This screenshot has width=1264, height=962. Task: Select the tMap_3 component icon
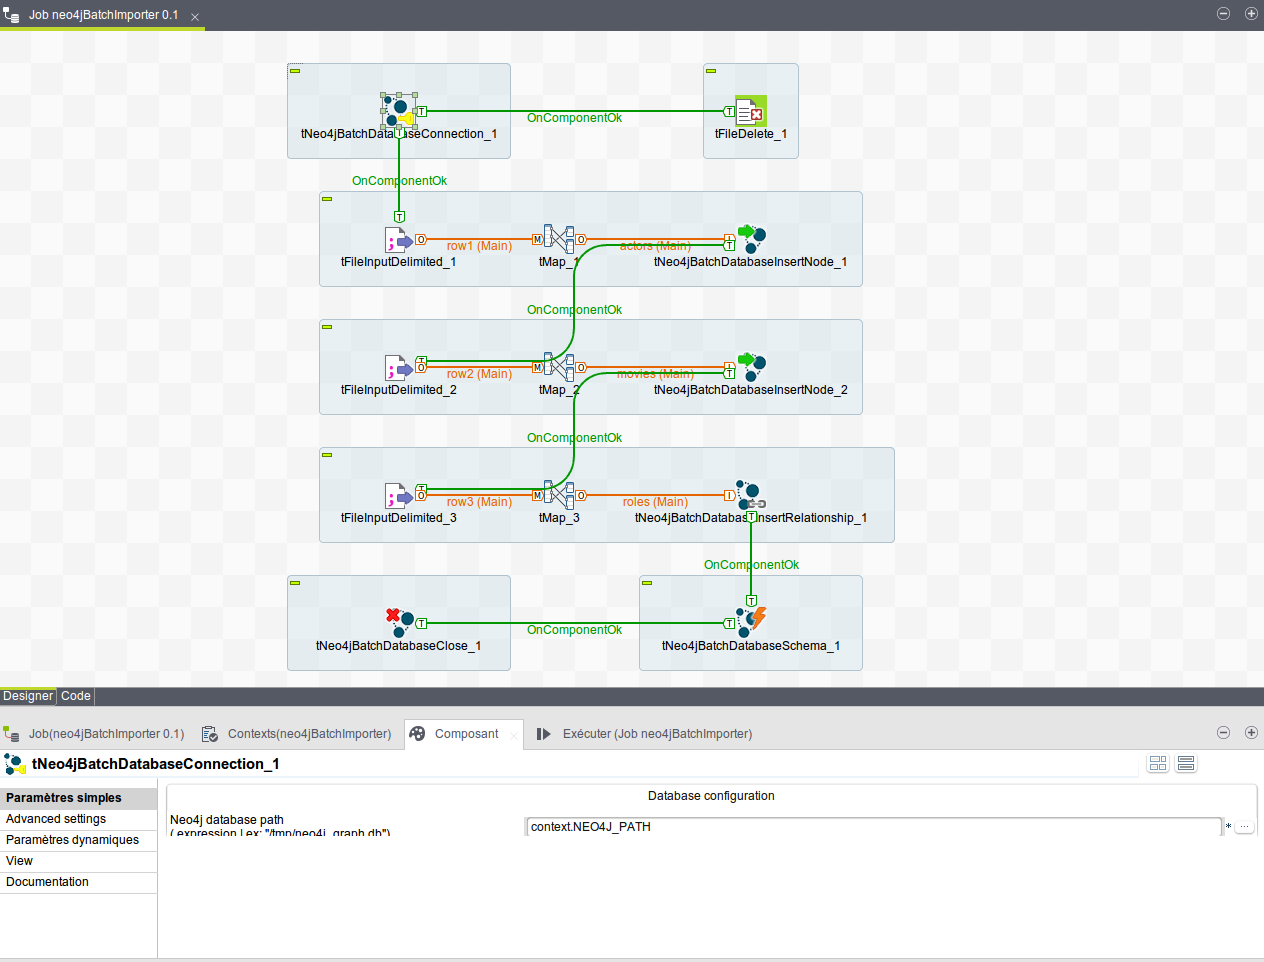pyautogui.click(x=559, y=495)
